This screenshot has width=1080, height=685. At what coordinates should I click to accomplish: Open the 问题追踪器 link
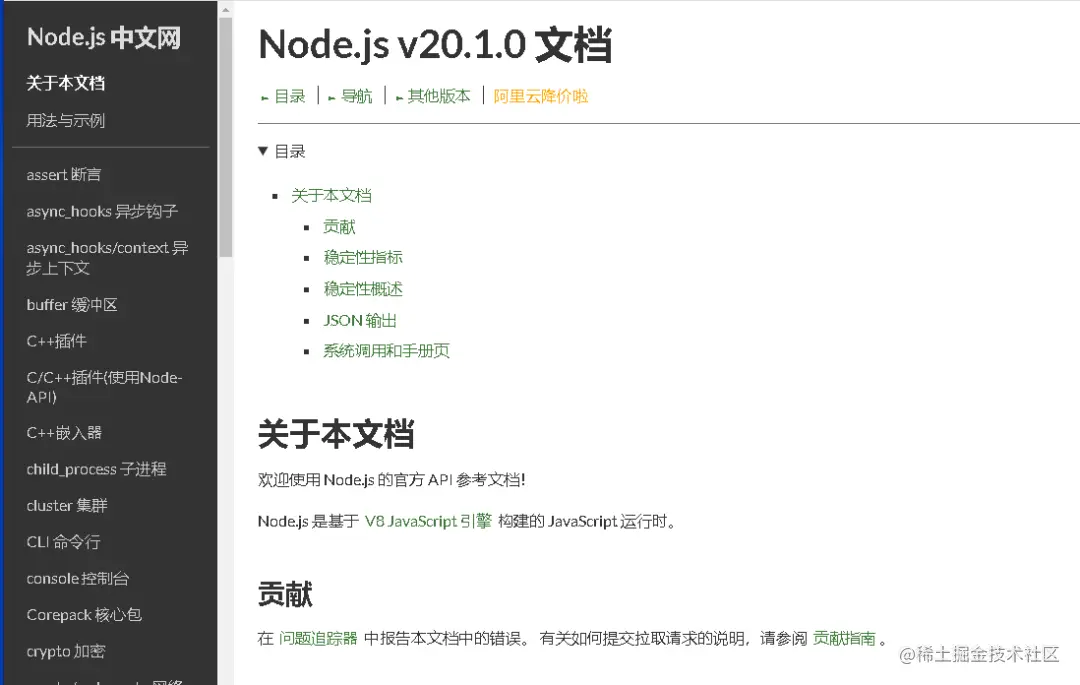click(318, 638)
